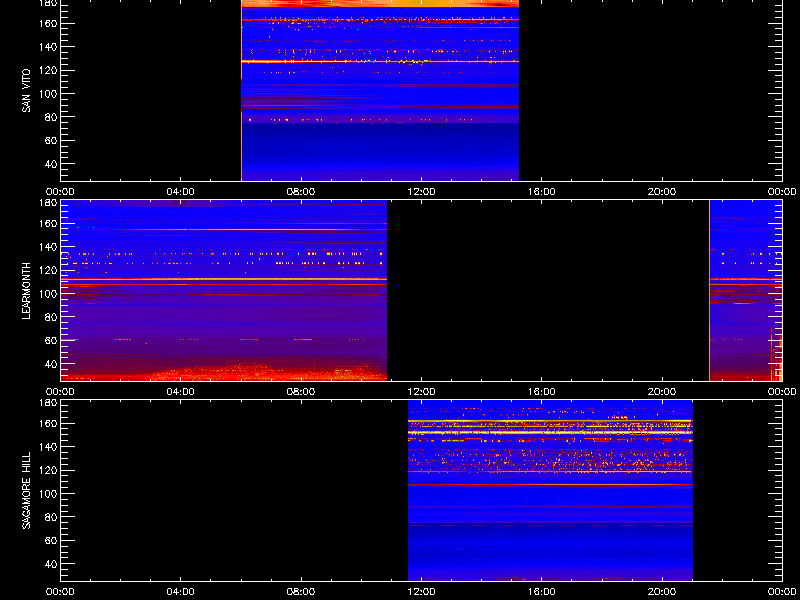This screenshot has height=600, width=800.
Task: Click the 12:00 time label below San Vito plot
Action: [x=421, y=192]
